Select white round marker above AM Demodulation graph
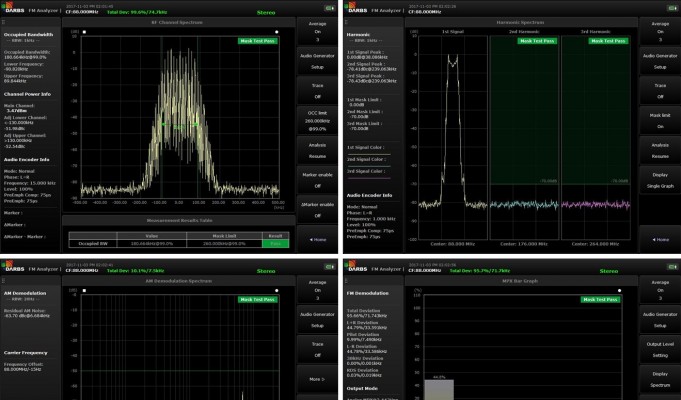The height and width of the screenshot is (400, 681). click(x=277, y=291)
